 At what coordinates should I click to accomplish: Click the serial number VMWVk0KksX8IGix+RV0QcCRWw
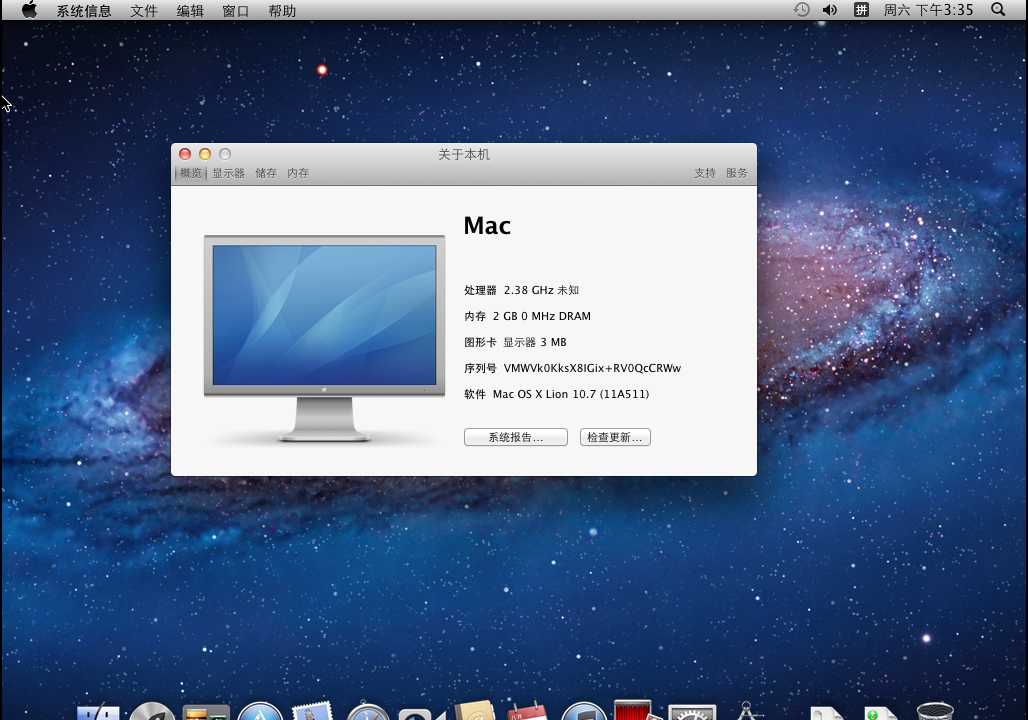[x=592, y=369]
